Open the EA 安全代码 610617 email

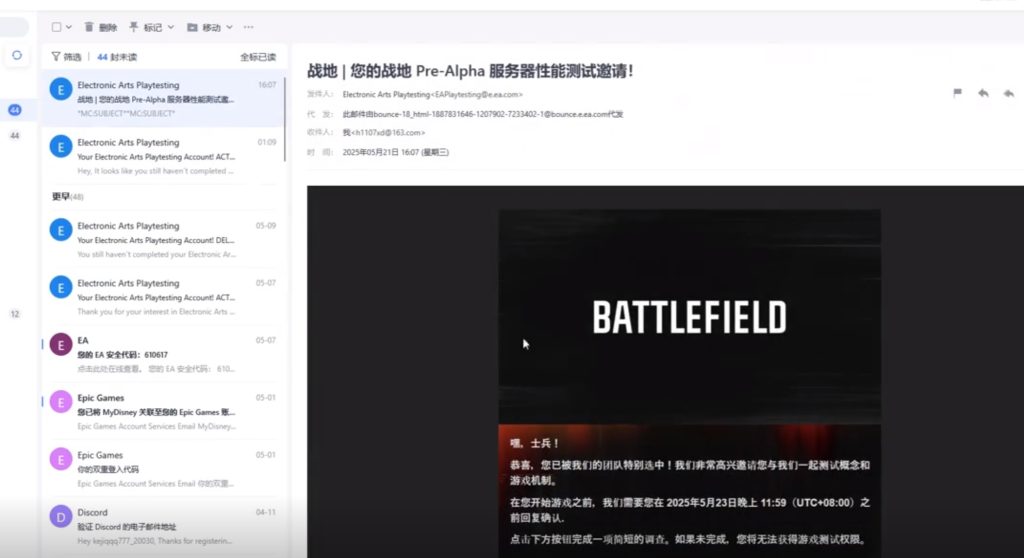tap(163, 354)
